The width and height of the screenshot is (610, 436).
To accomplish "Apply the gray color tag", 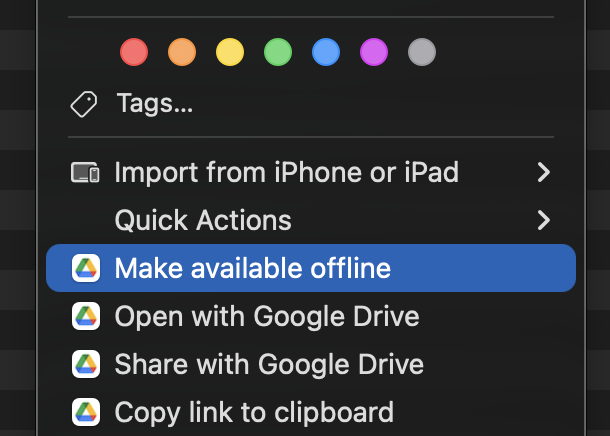I will click(422, 51).
